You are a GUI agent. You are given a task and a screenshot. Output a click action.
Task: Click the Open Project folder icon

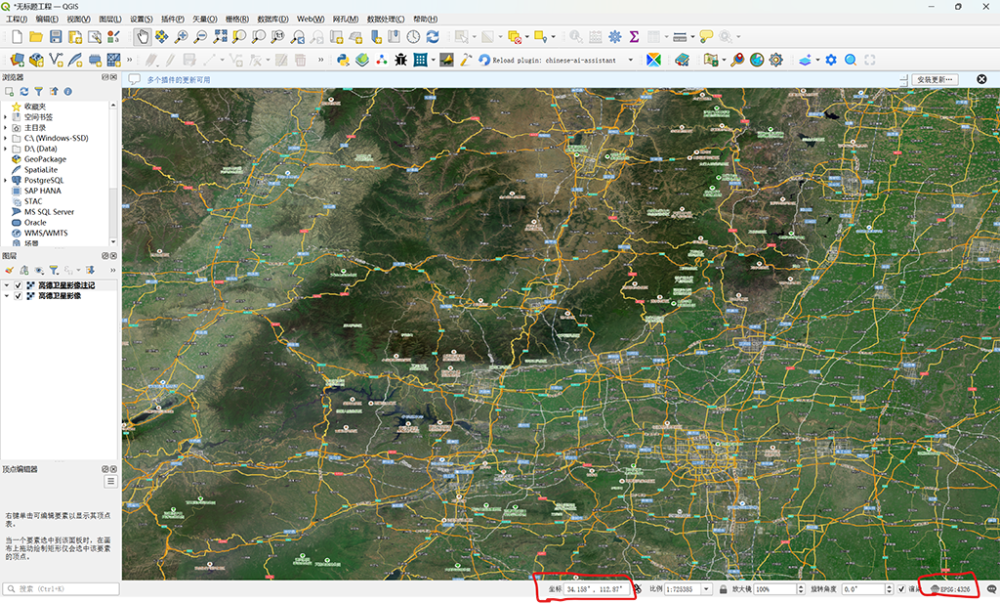pyautogui.click(x=35, y=37)
